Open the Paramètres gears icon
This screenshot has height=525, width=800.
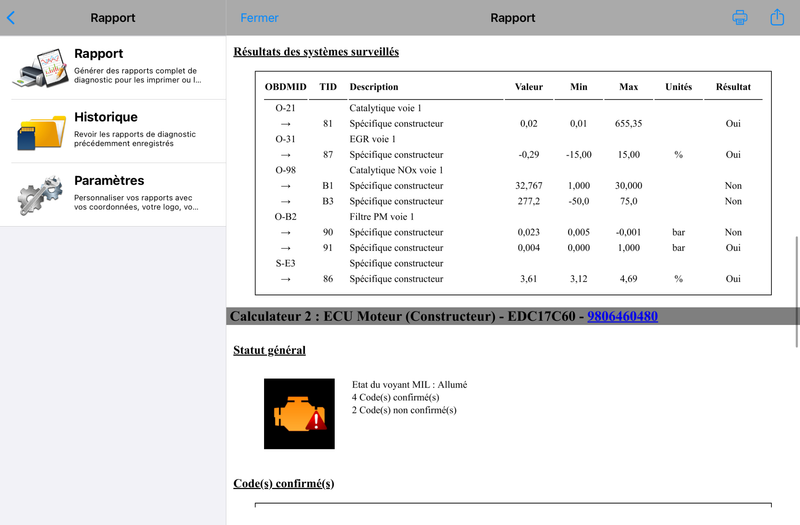tap(41, 195)
